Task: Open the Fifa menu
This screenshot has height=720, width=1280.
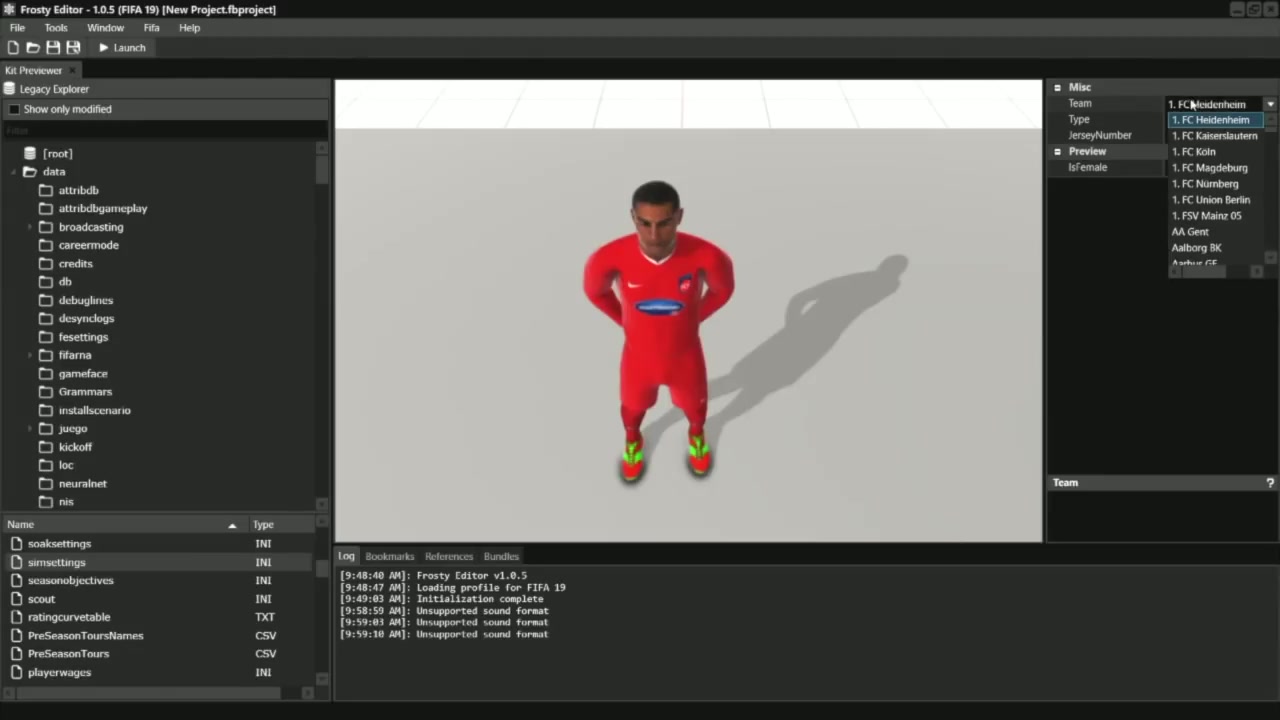Action: 151,28
